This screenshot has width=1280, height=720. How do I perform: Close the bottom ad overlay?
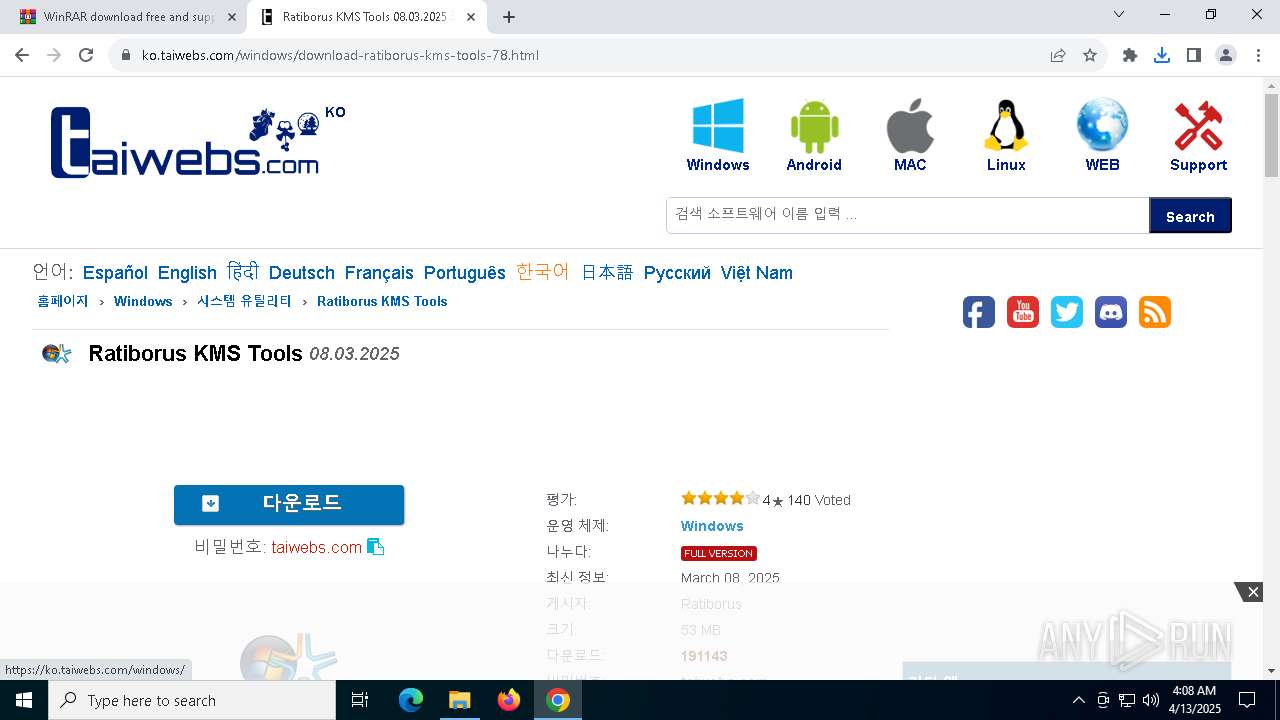pyautogui.click(x=1252, y=592)
